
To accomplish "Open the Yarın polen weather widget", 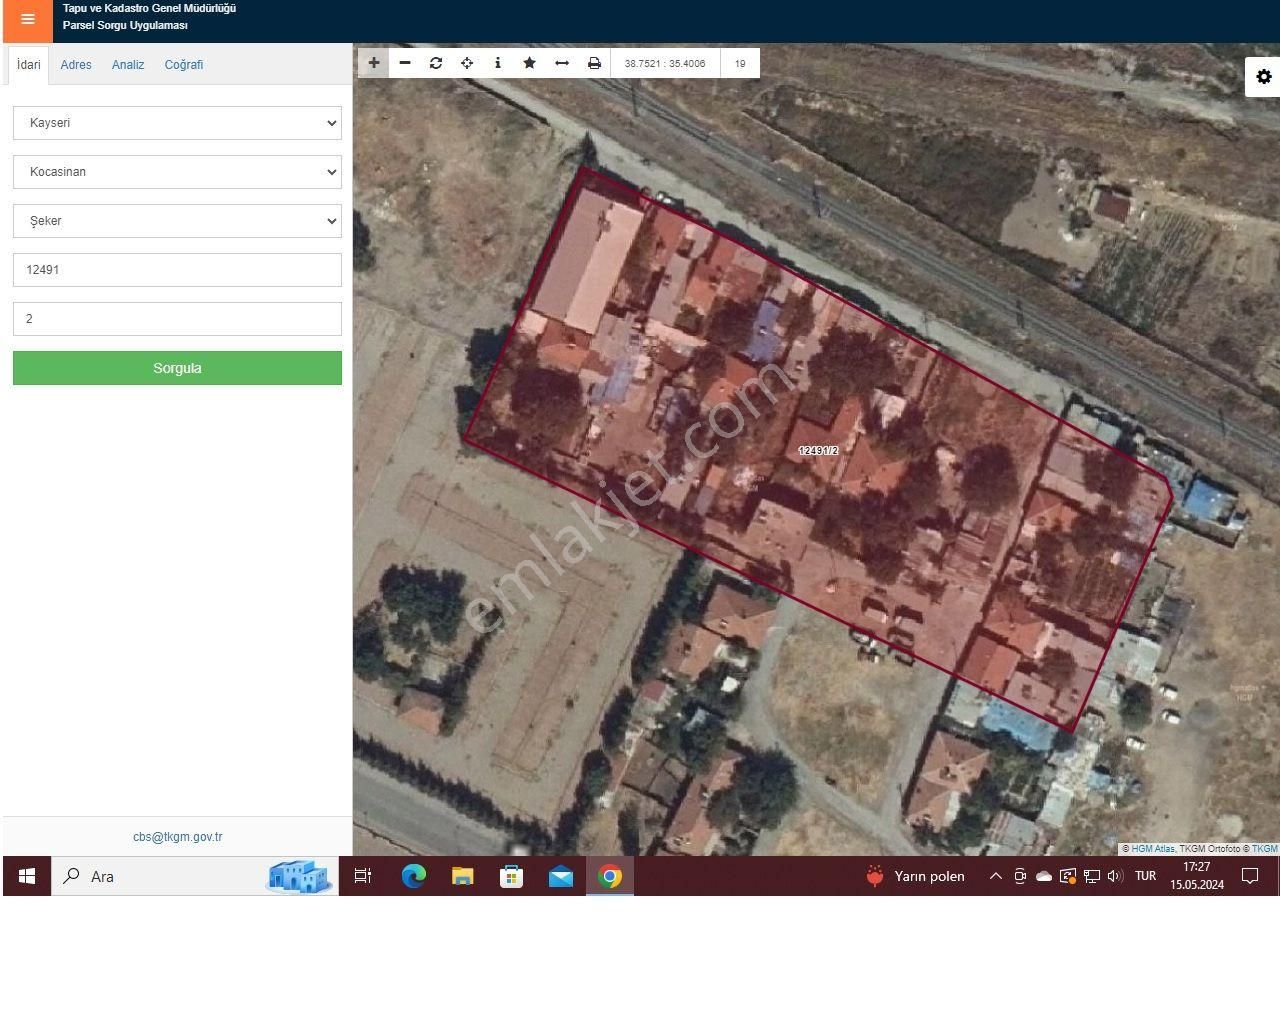I will [x=916, y=876].
